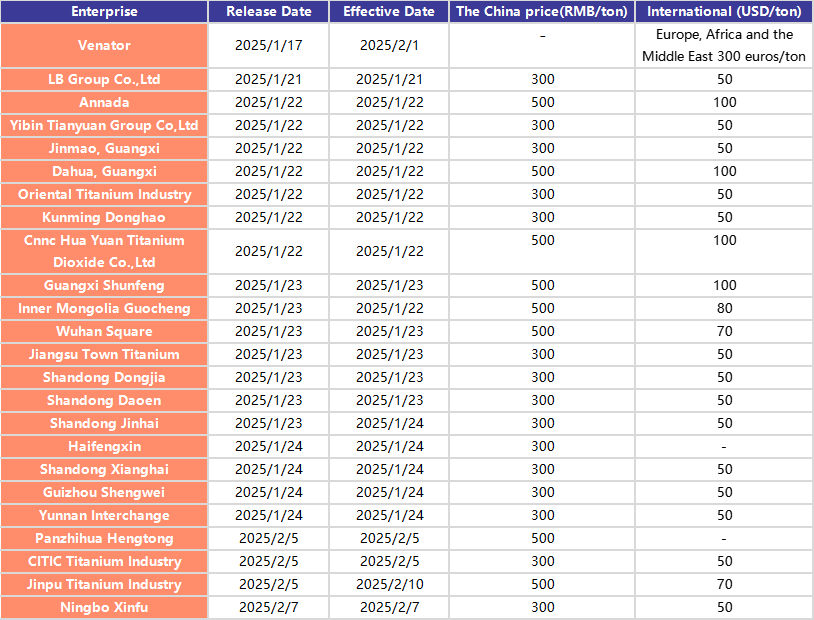The width and height of the screenshot is (814, 620).
Task: Select the Jinmao, Guangxi cell
Action: (x=104, y=149)
